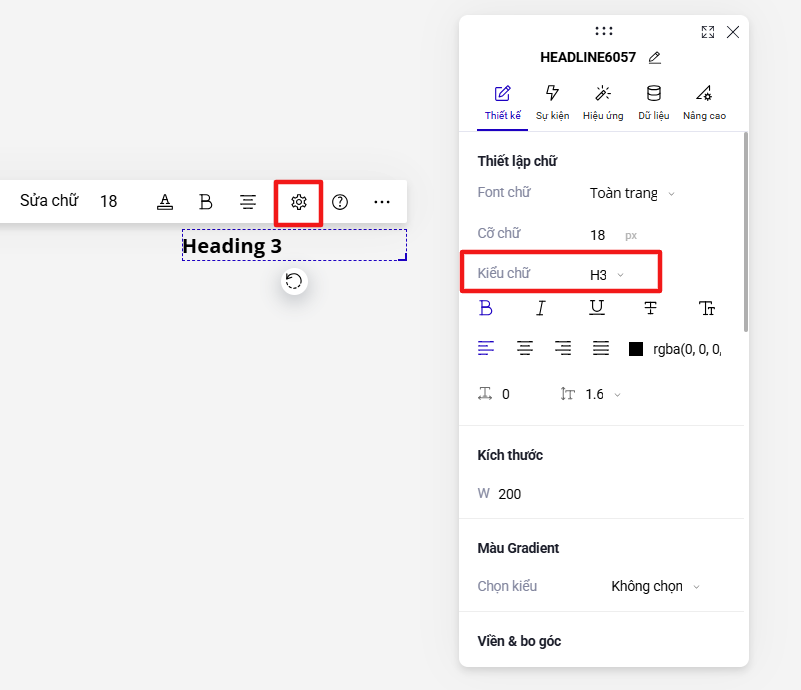Click the Thiết lập chữ section heading
The width and height of the screenshot is (801, 690).
click(517, 161)
